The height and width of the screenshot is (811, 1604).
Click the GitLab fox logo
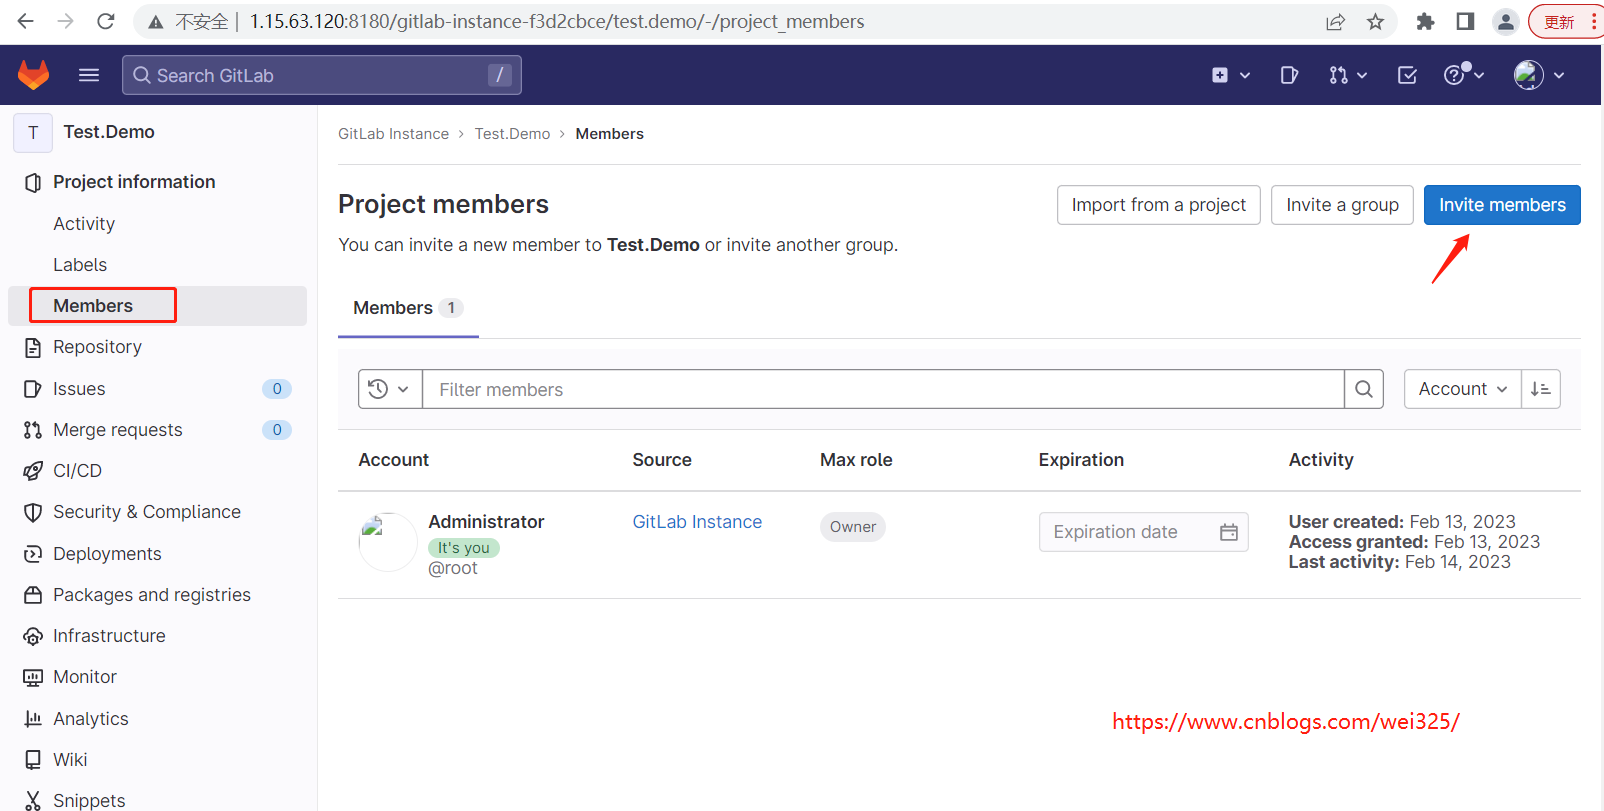(34, 75)
